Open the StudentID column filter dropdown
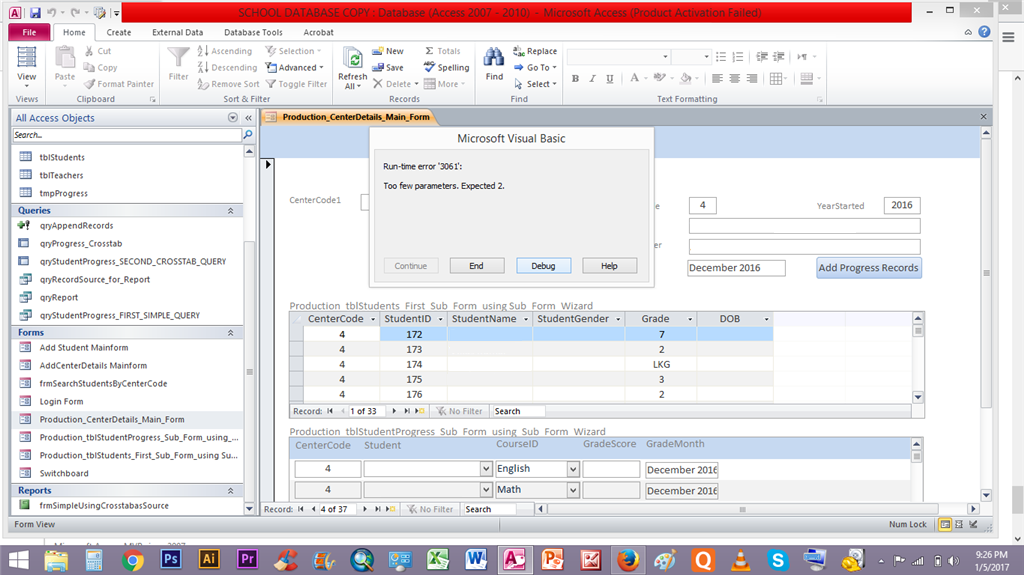The width and height of the screenshot is (1024, 575). 440,319
